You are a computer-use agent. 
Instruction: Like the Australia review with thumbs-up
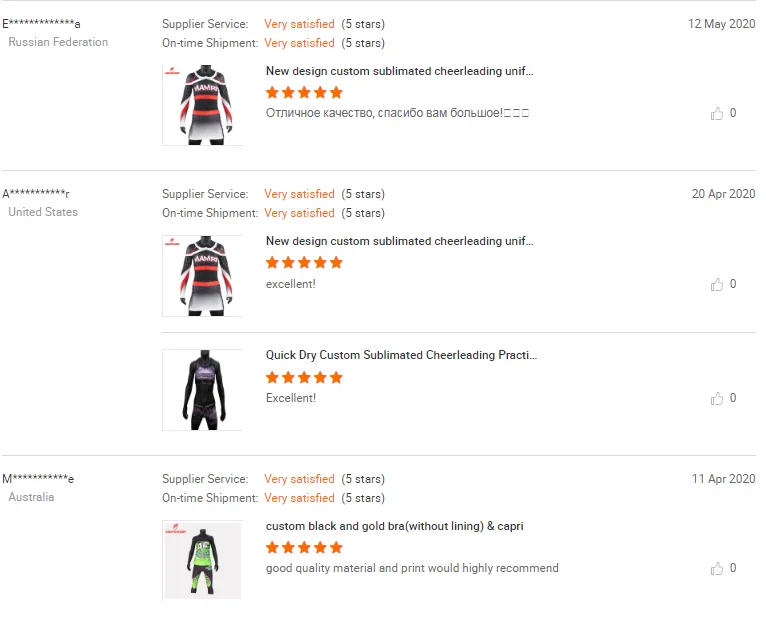click(x=717, y=569)
